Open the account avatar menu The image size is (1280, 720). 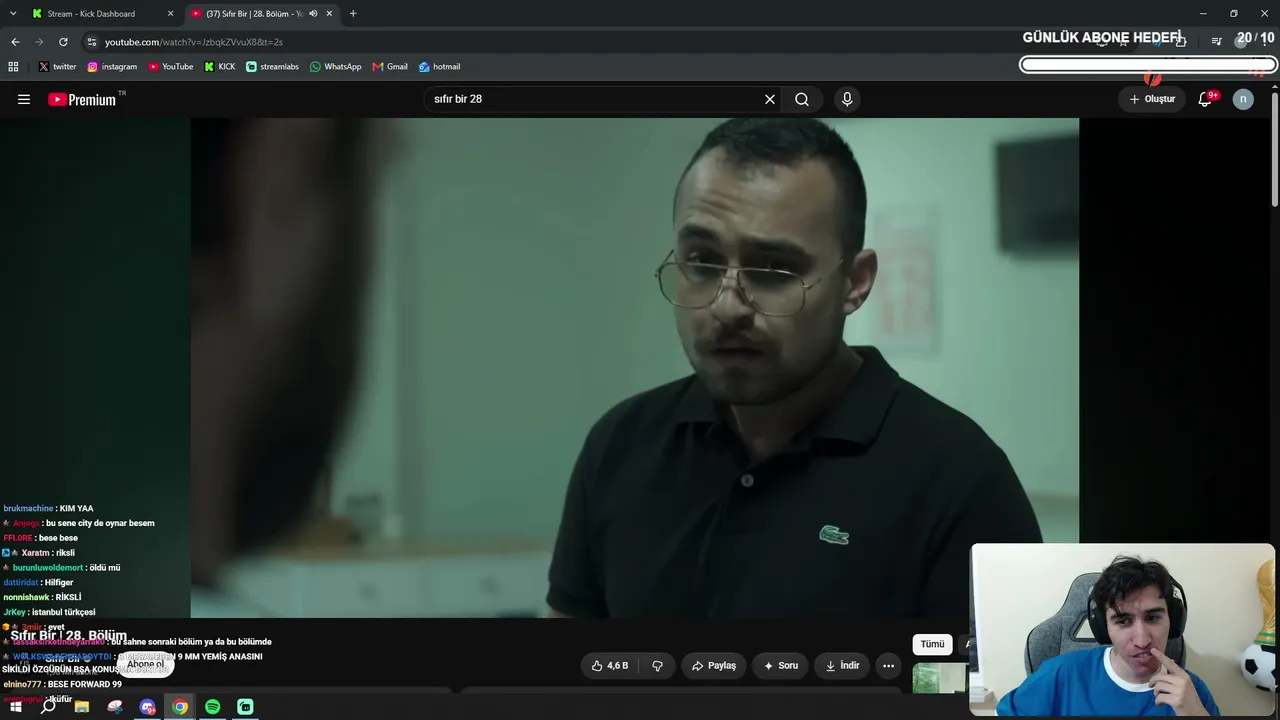pos(1243,99)
